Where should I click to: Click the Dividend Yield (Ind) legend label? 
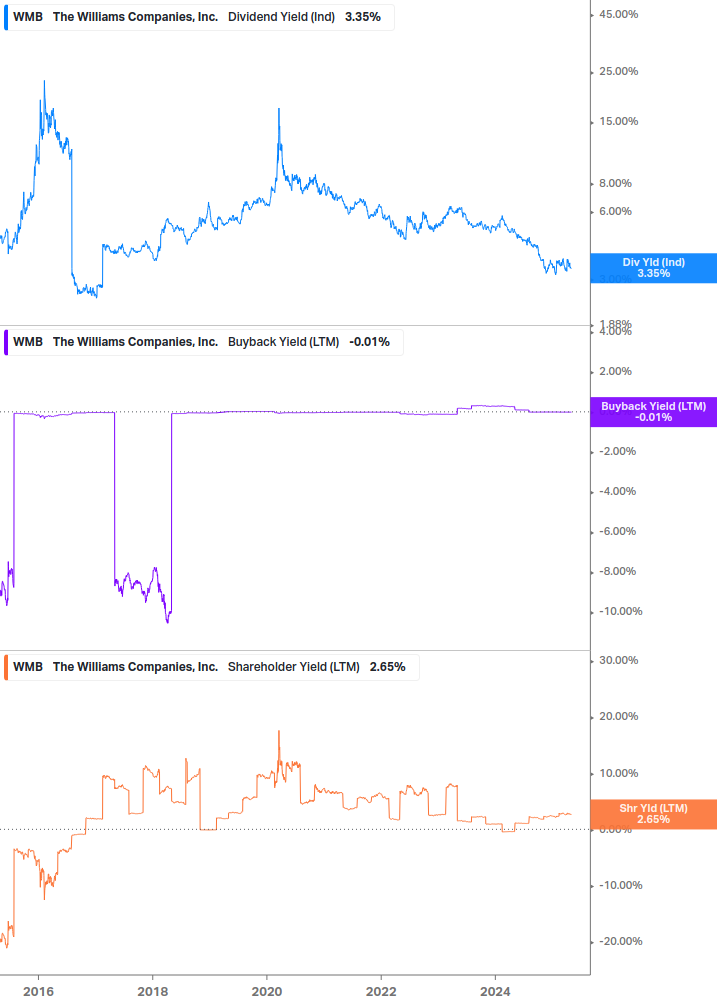pos(281,17)
